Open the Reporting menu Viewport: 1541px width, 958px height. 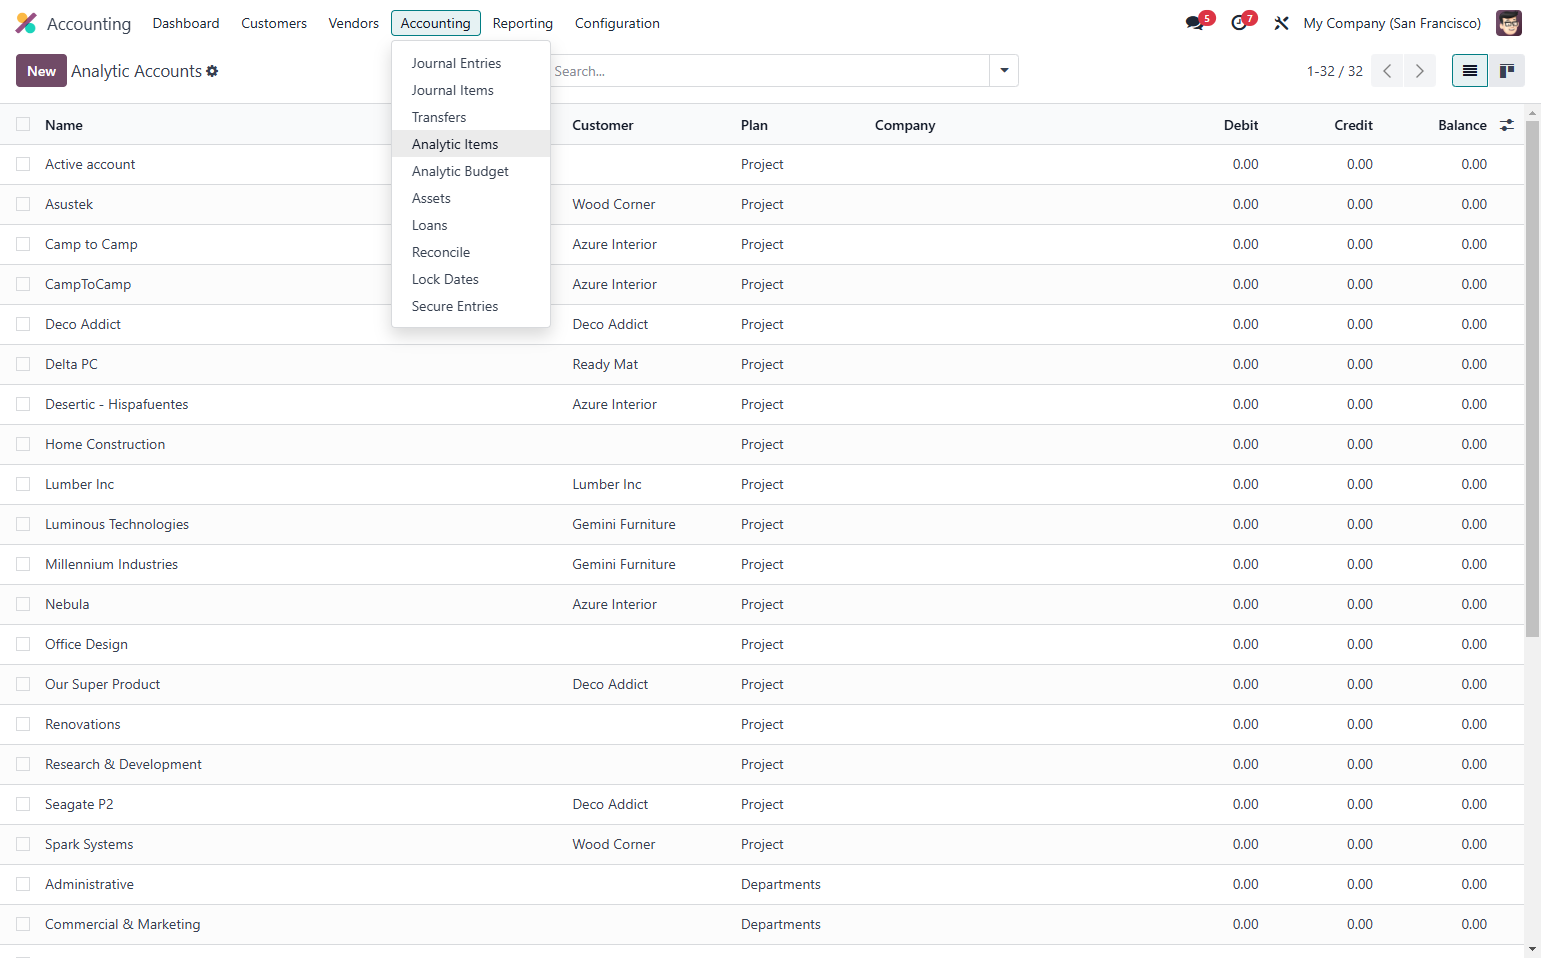click(x=522, y=23)
